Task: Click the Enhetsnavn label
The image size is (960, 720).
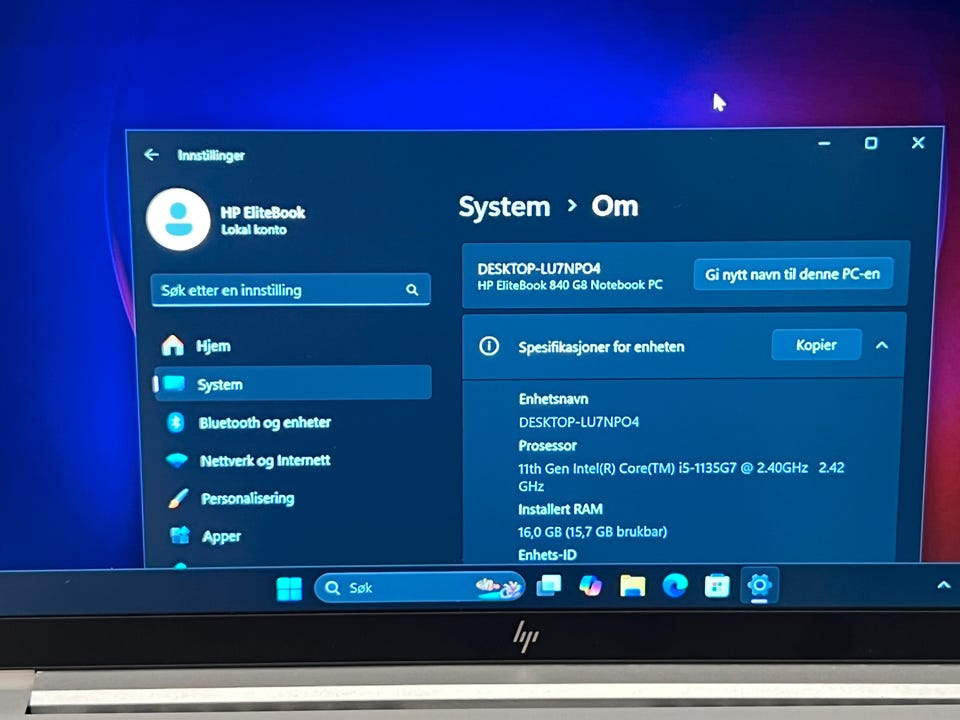Action: point(553,399)
